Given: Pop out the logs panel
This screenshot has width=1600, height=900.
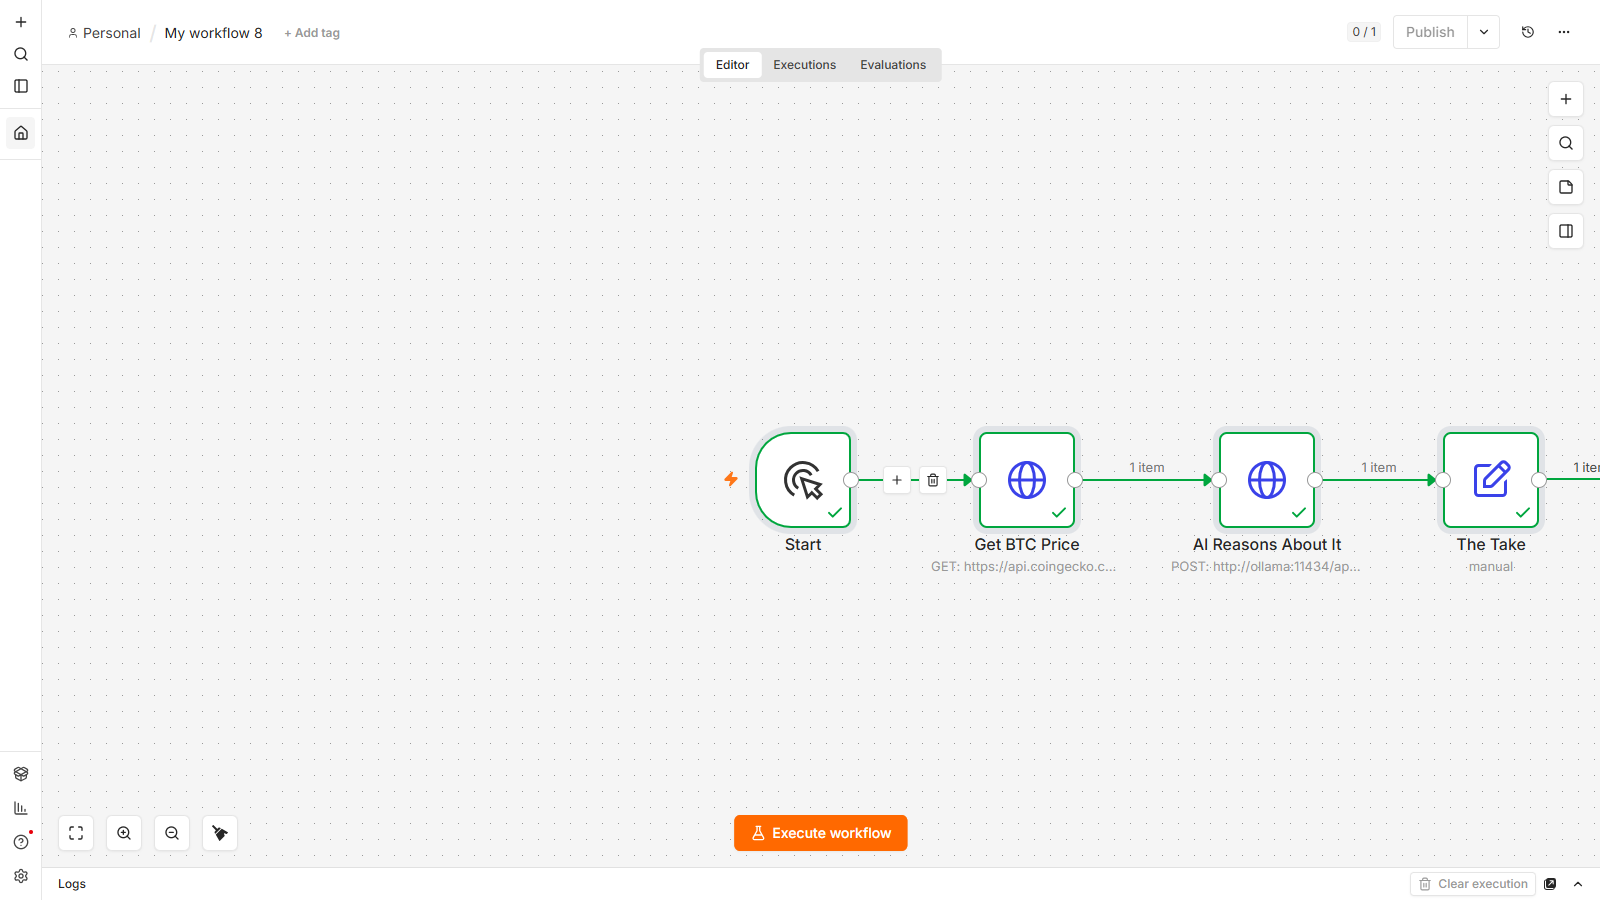Looking at the screenshot, I should click(1550, 884).
